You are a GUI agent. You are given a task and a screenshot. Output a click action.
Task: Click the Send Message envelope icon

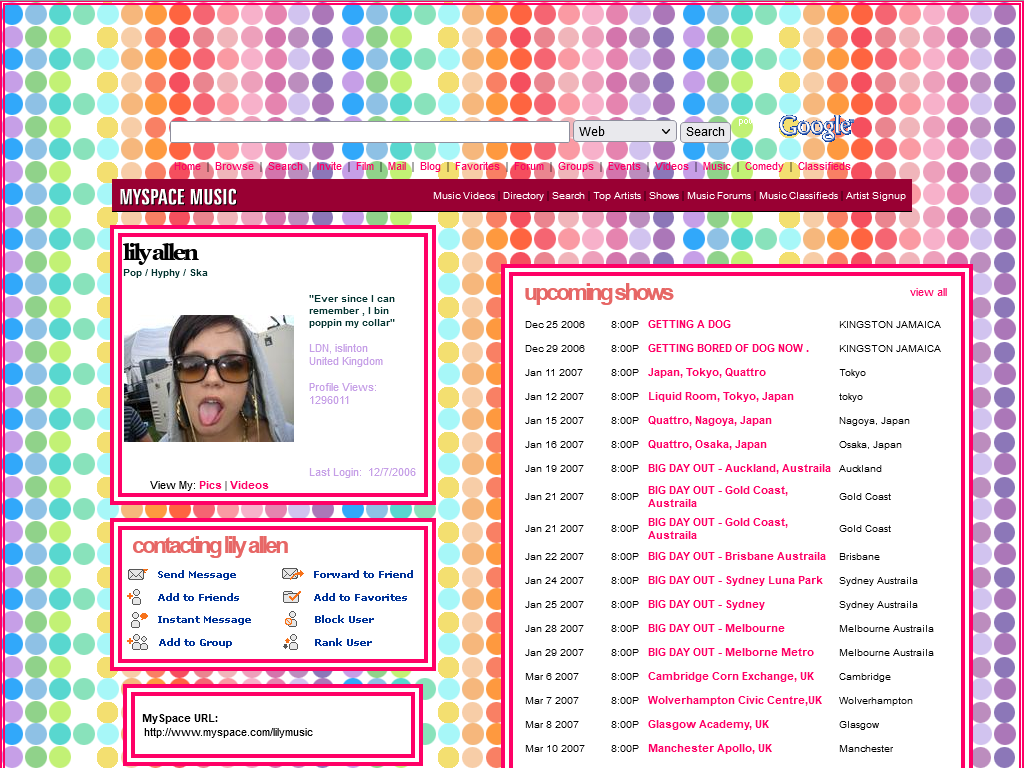coord(137,575)
